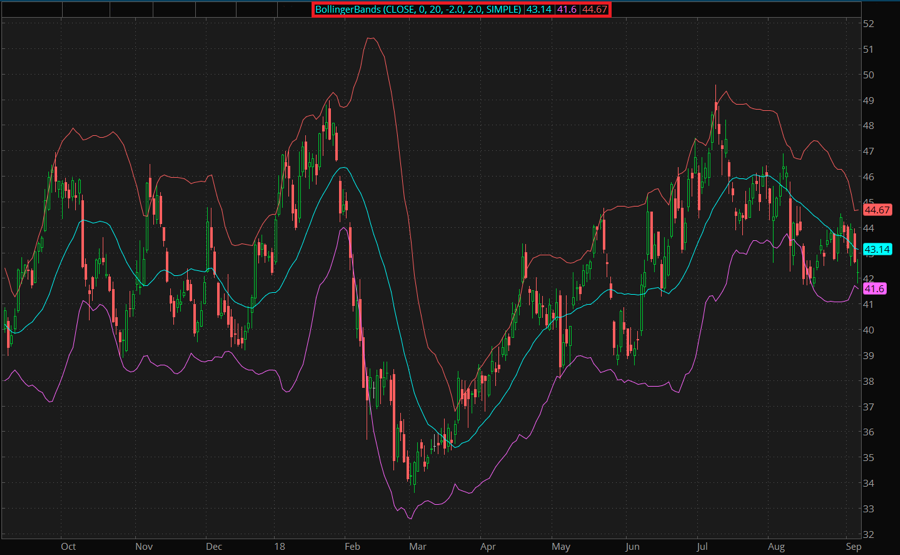Select the red 44.67 price bubble on axis
Screen dimensions: 900x555
(x=877, y=210)
